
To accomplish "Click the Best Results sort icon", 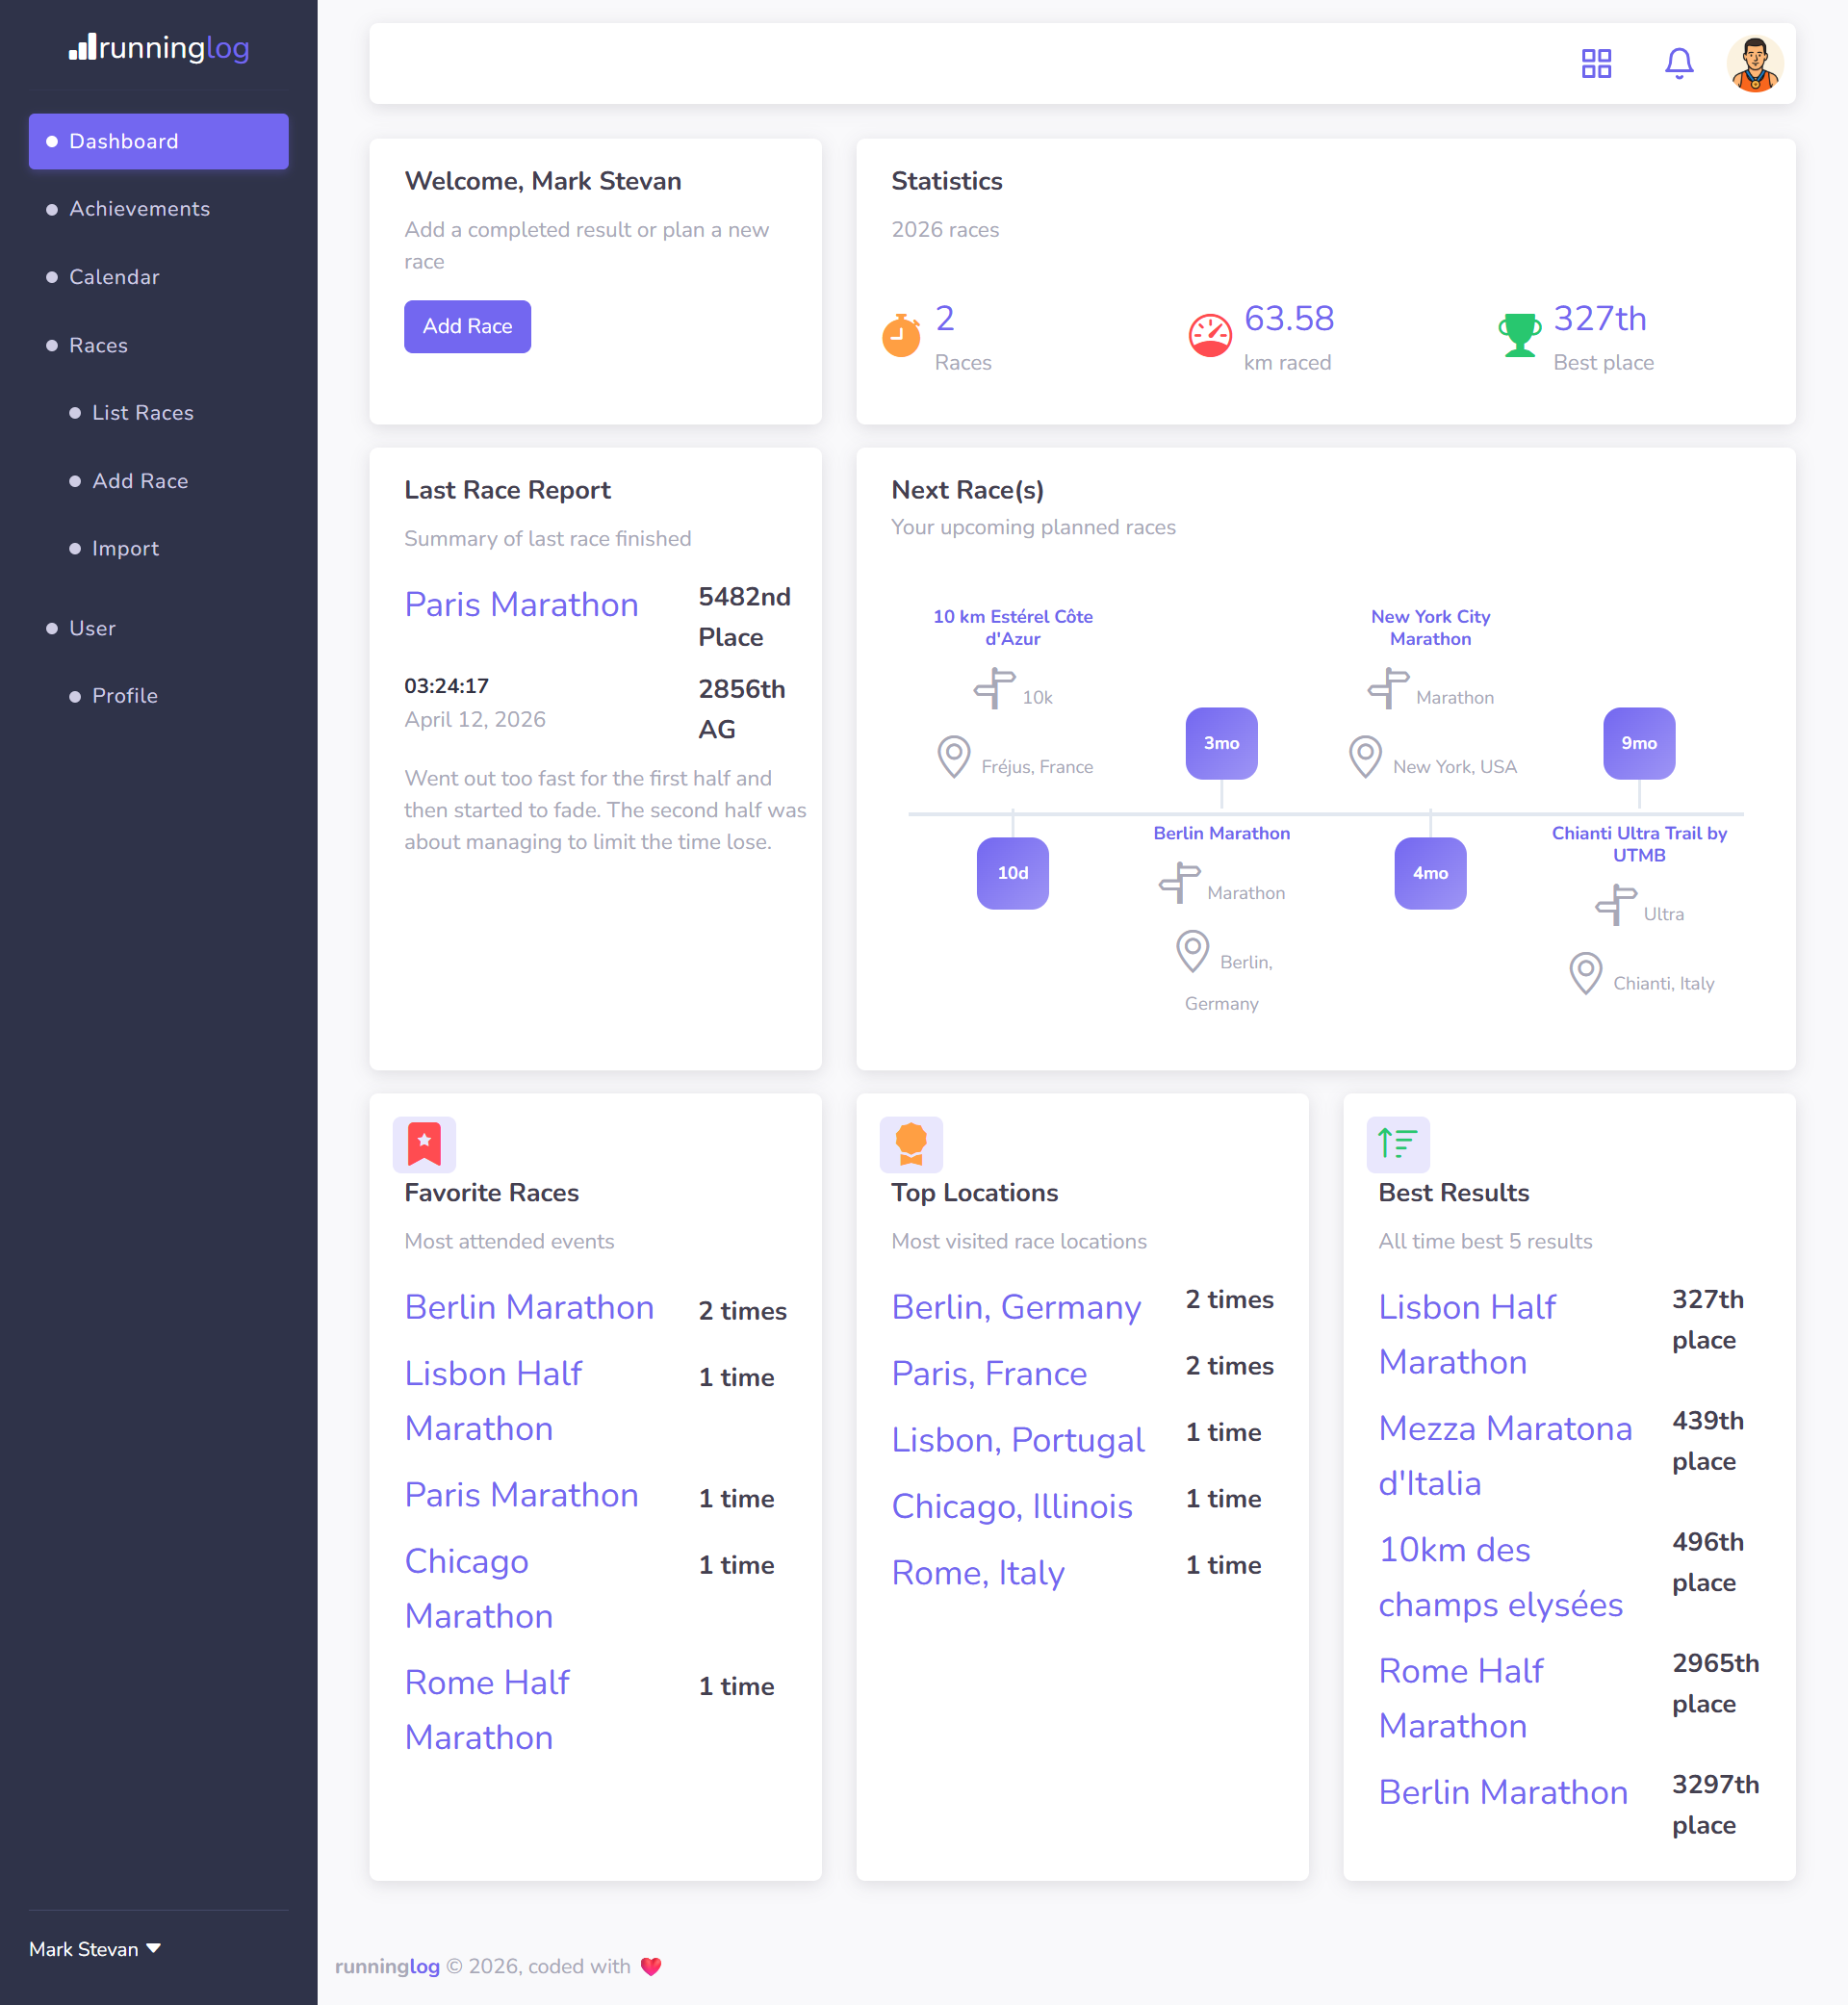I will pos(1397,1144).
